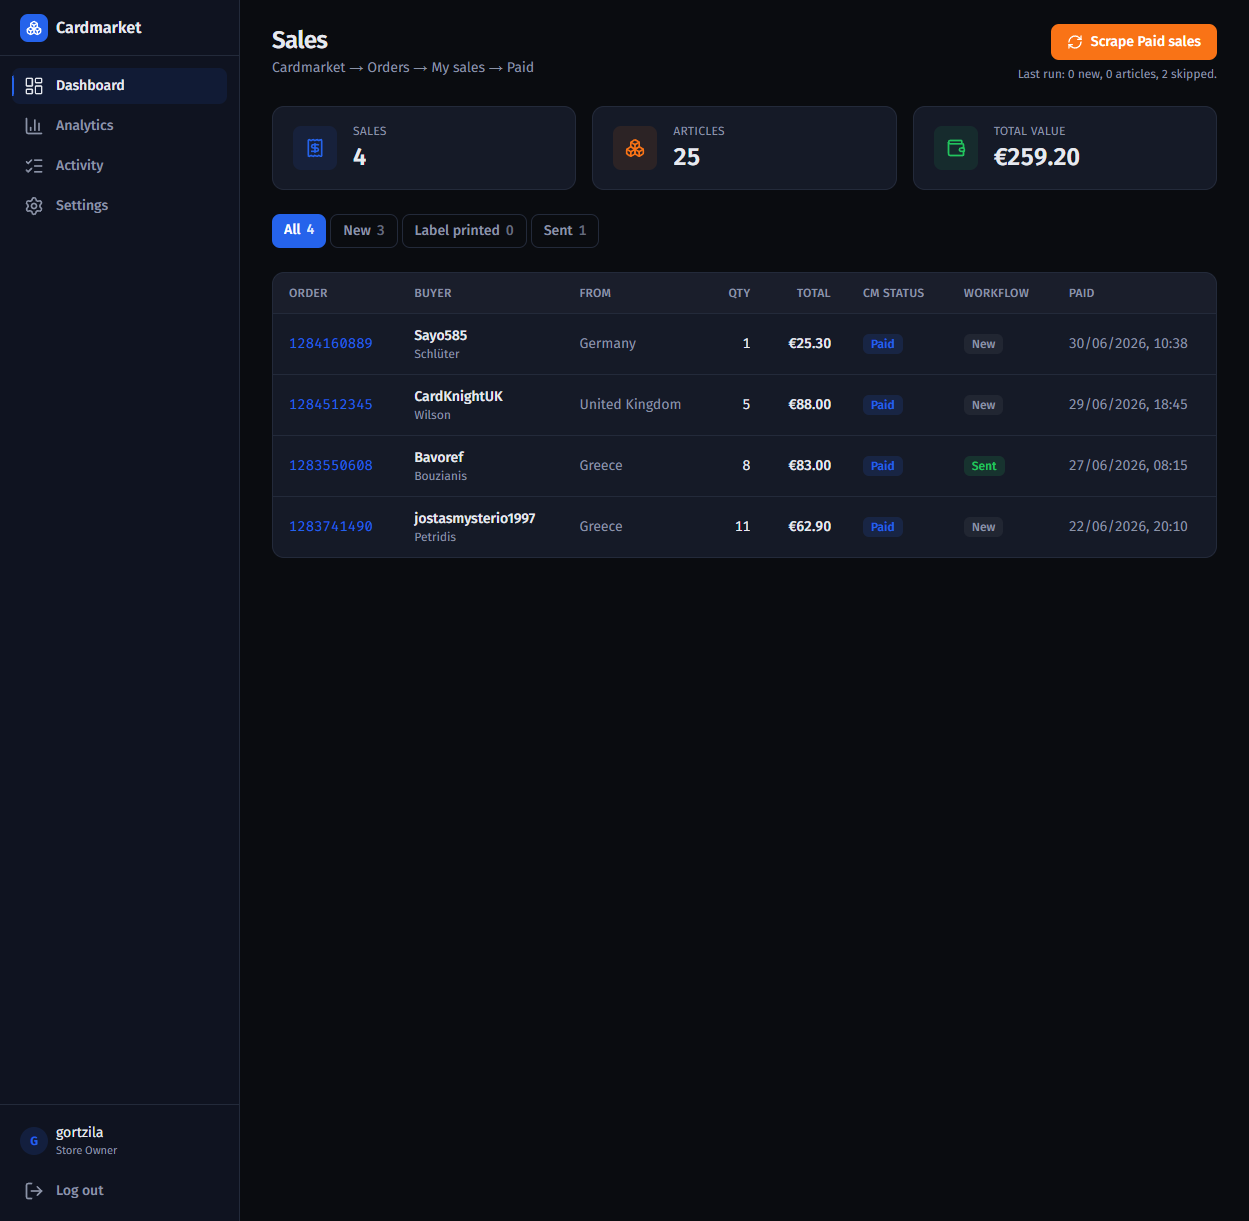Click United Kingdom in the From column

(630, 405)
